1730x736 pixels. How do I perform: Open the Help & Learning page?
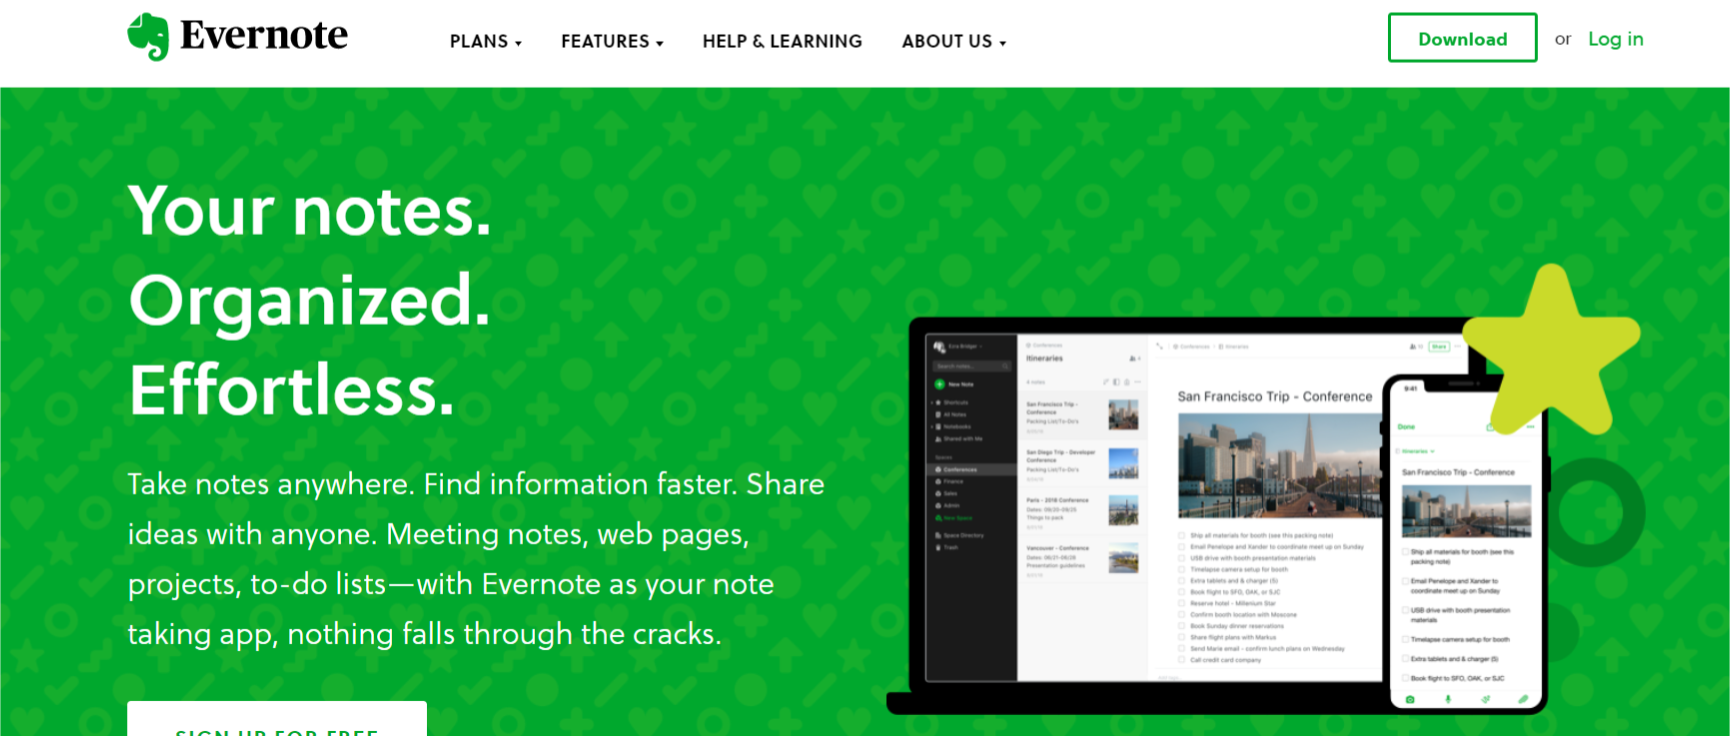pos(782,41)
